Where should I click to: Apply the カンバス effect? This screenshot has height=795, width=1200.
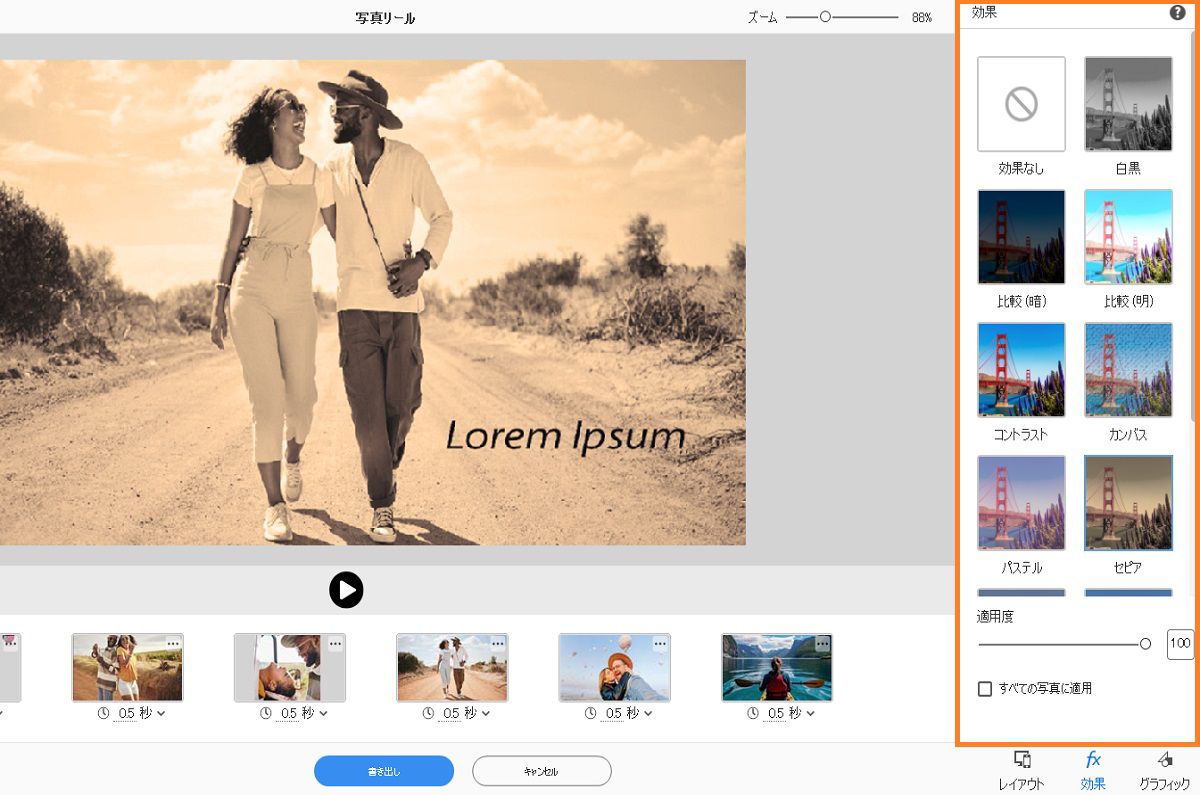(1128, 370)
